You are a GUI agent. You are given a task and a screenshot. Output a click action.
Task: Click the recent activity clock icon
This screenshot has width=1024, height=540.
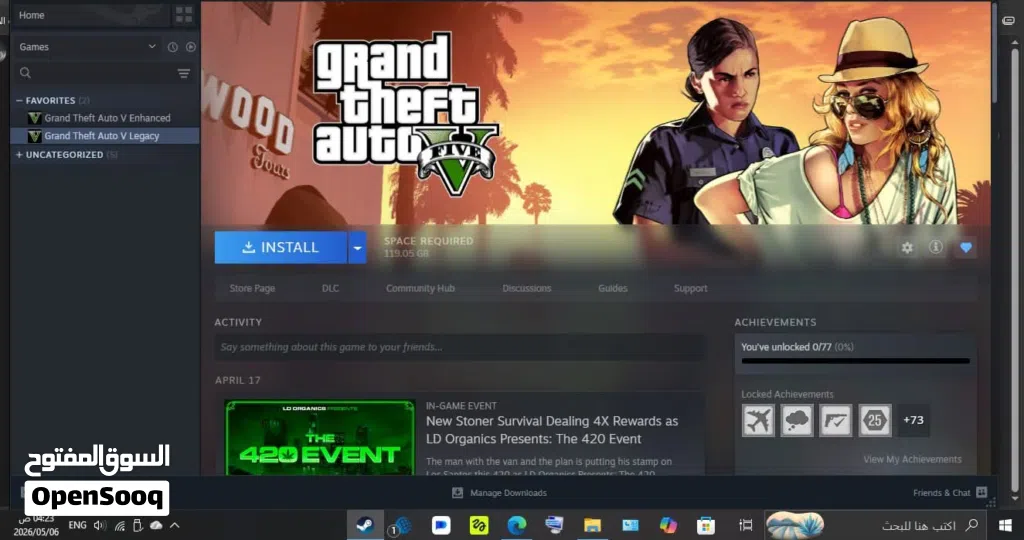click(172, 47)
